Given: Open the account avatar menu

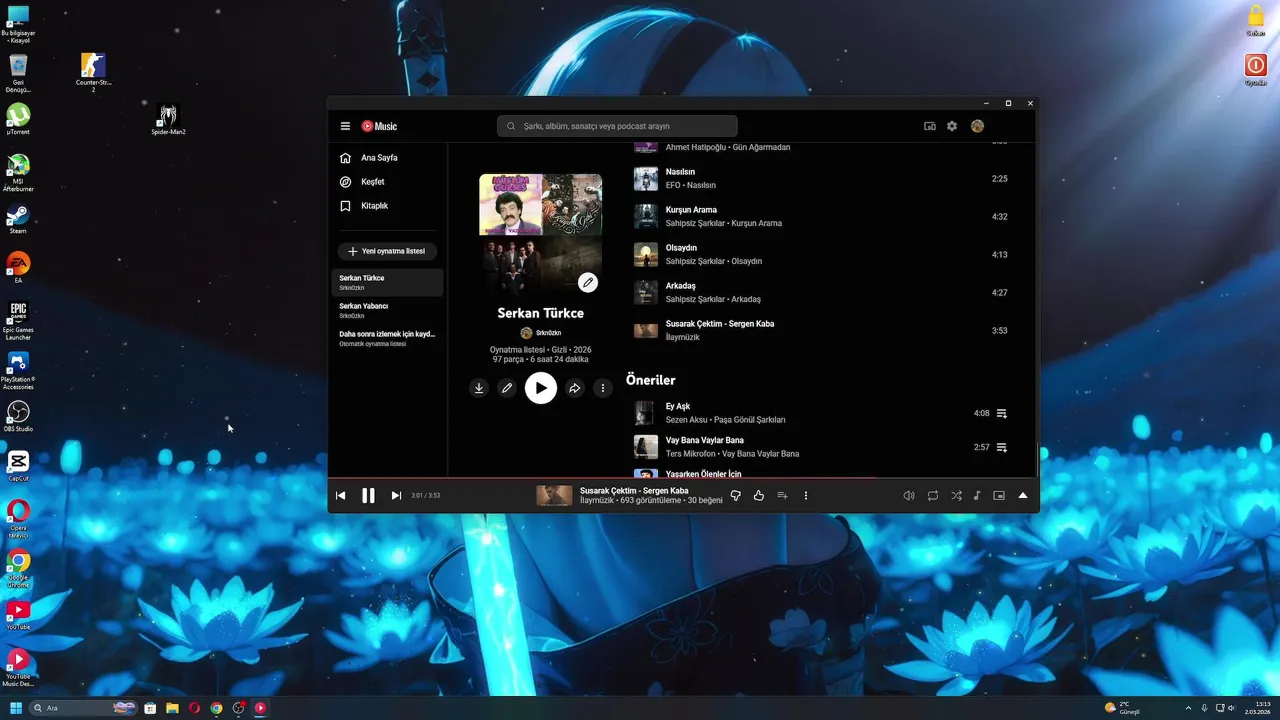Looking at the screenshot, I should coord(977,126).
